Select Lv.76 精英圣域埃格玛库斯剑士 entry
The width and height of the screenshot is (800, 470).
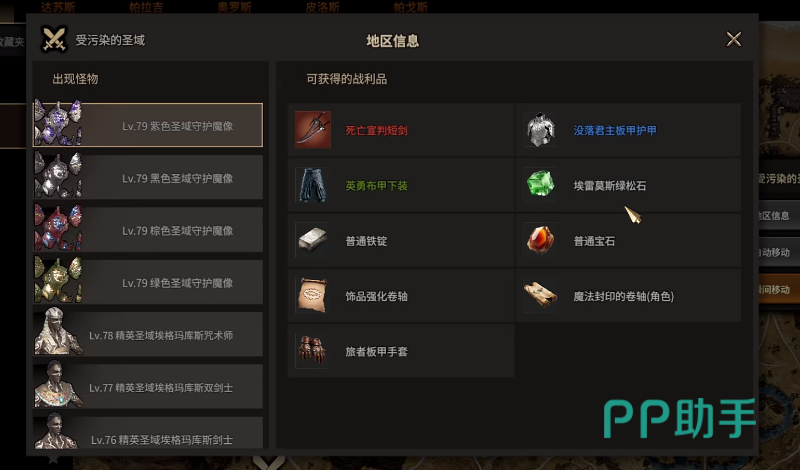[x=148, y=433]
